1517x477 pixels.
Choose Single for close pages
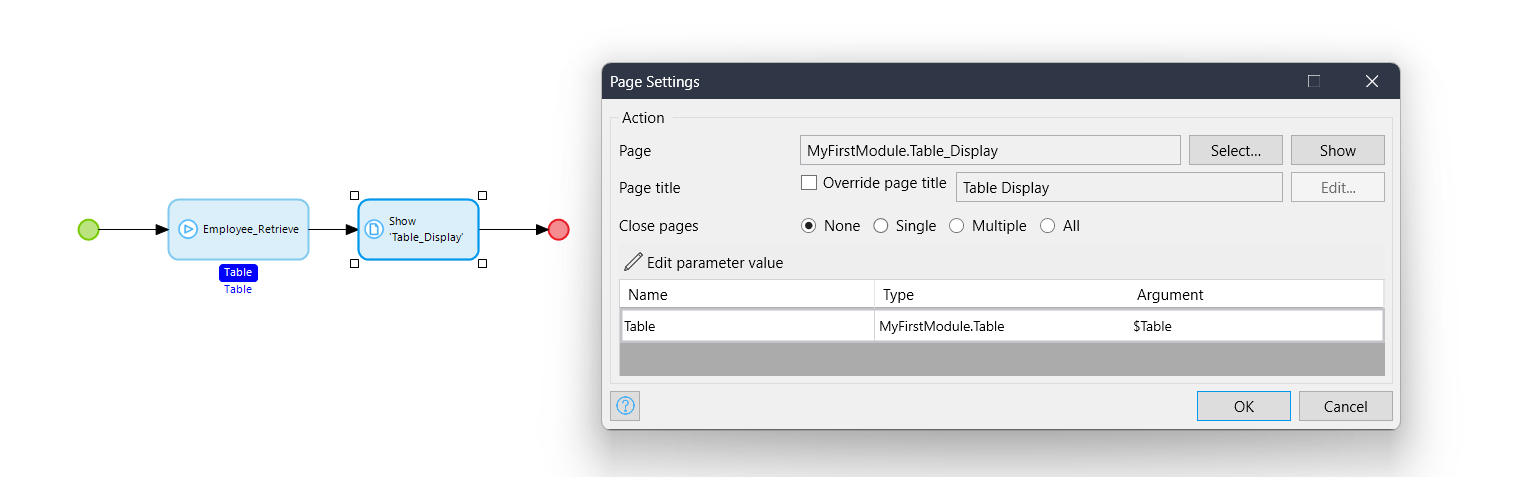(x=881, y=226)
